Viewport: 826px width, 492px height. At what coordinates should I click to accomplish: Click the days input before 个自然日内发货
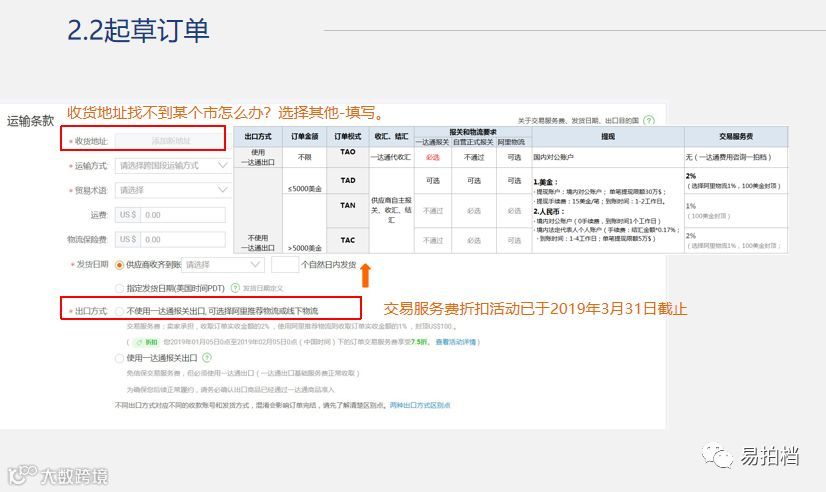point(284,264)
